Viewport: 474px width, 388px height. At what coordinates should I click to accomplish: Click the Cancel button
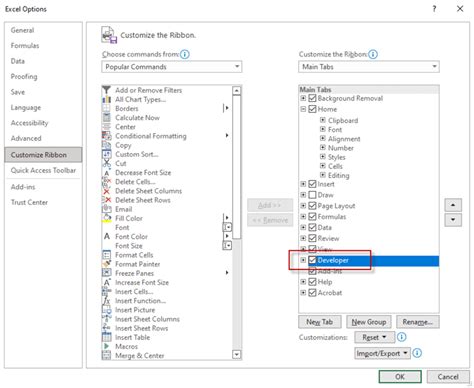coord(448,377)
